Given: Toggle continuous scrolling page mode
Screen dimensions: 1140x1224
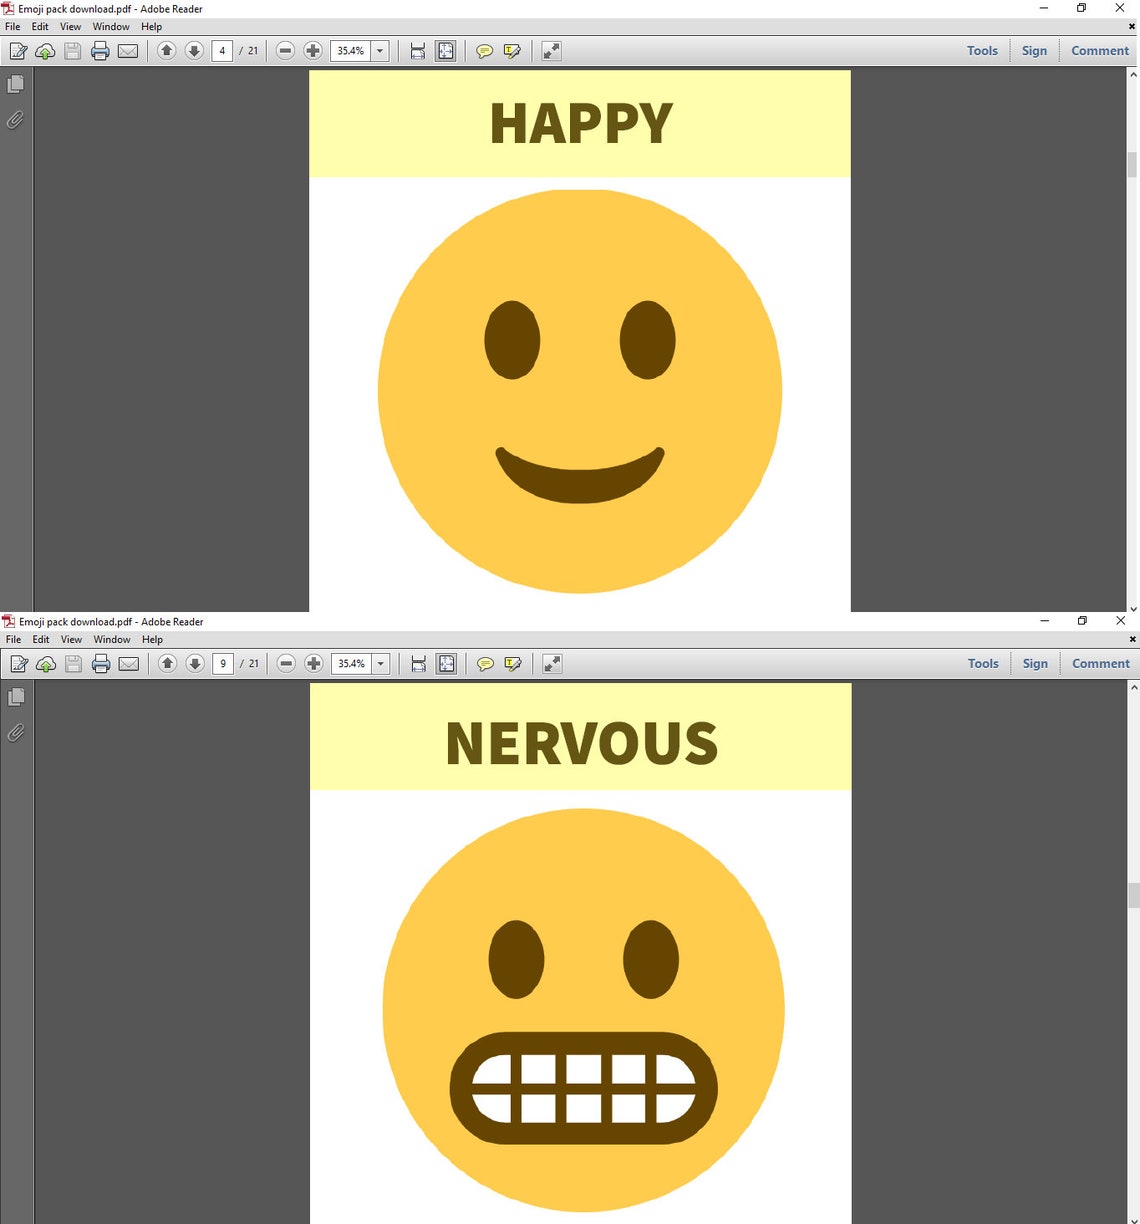Looking at the screenshot, I should [x=417, y=51].
